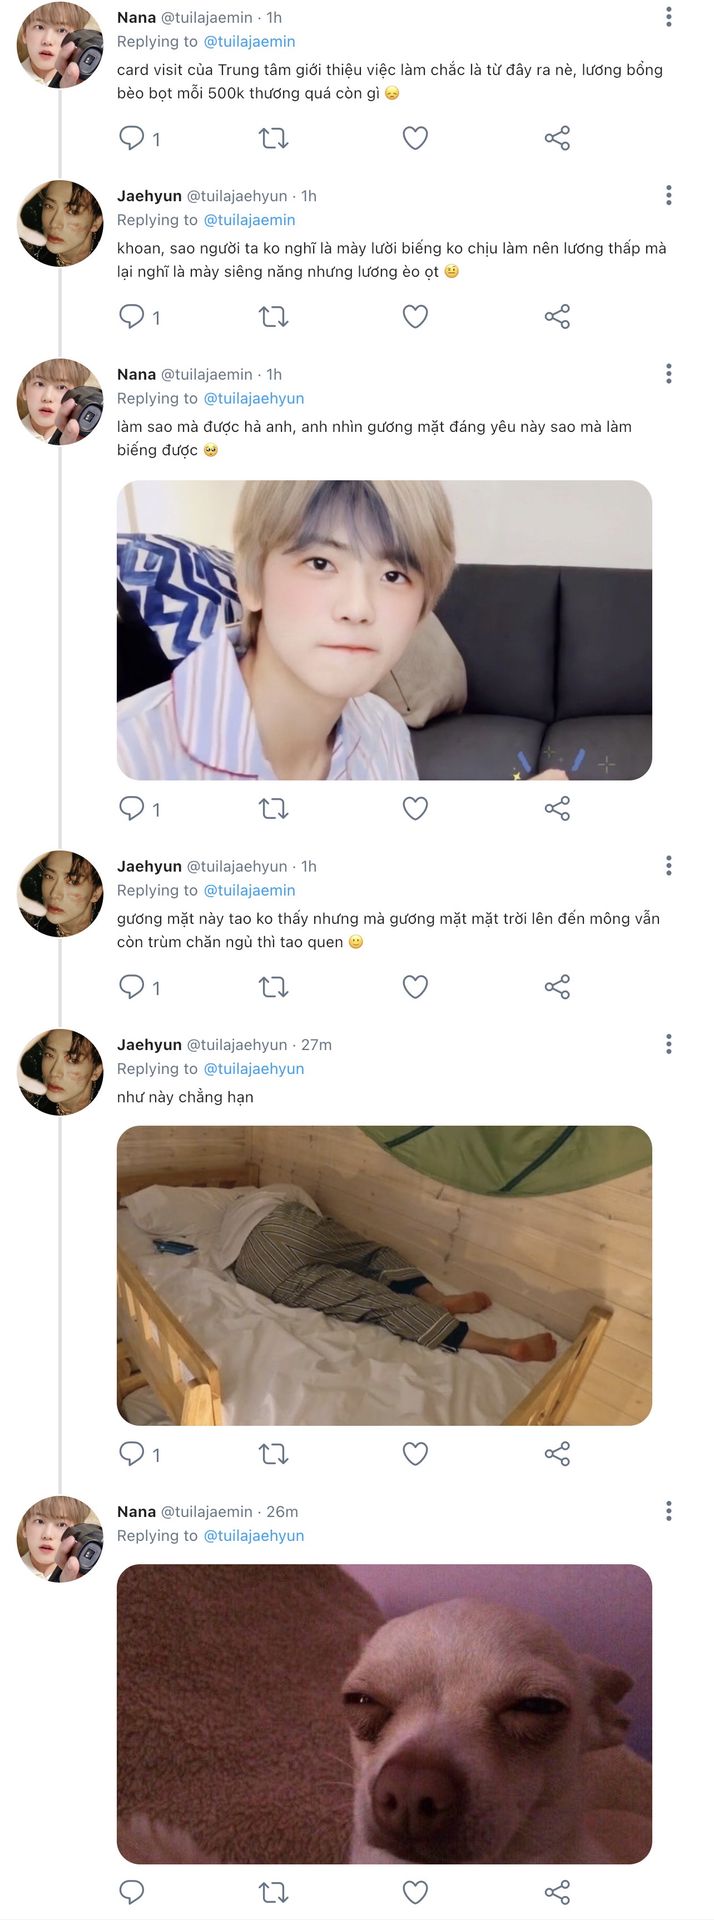714x1920 pixels.
Task: Share Nana's selfie photo tweet
Action: (557, 808)
